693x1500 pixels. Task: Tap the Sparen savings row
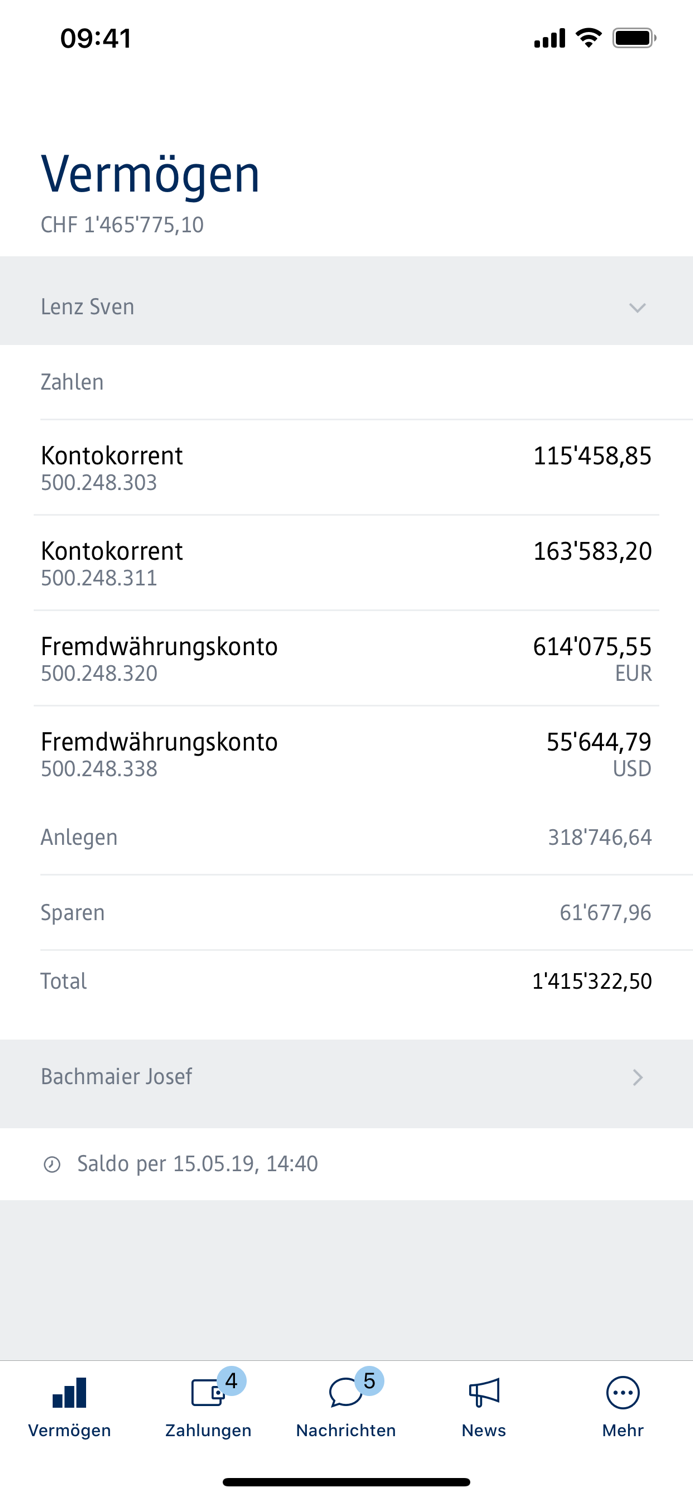346,912
